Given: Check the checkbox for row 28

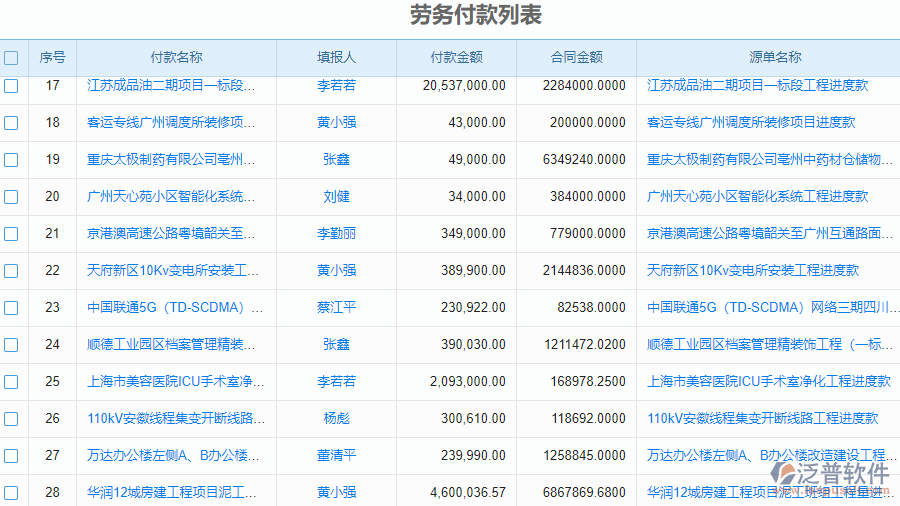Looking at the screenshot, I should point(11,493).
